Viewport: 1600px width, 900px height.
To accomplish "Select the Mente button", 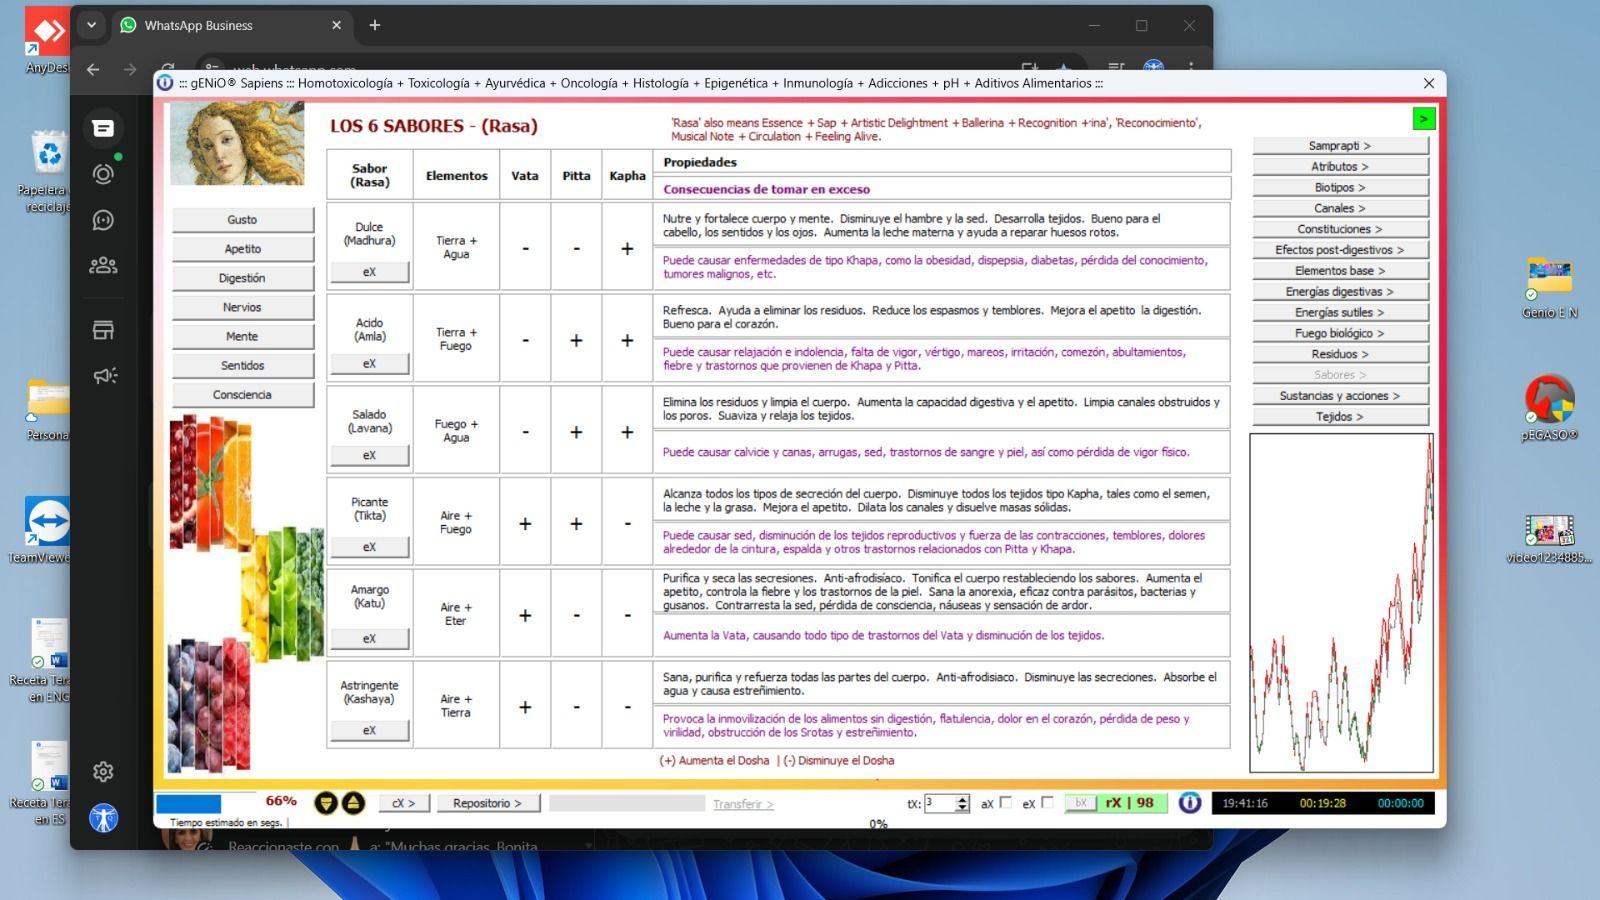I will click(x=242, y=336).
